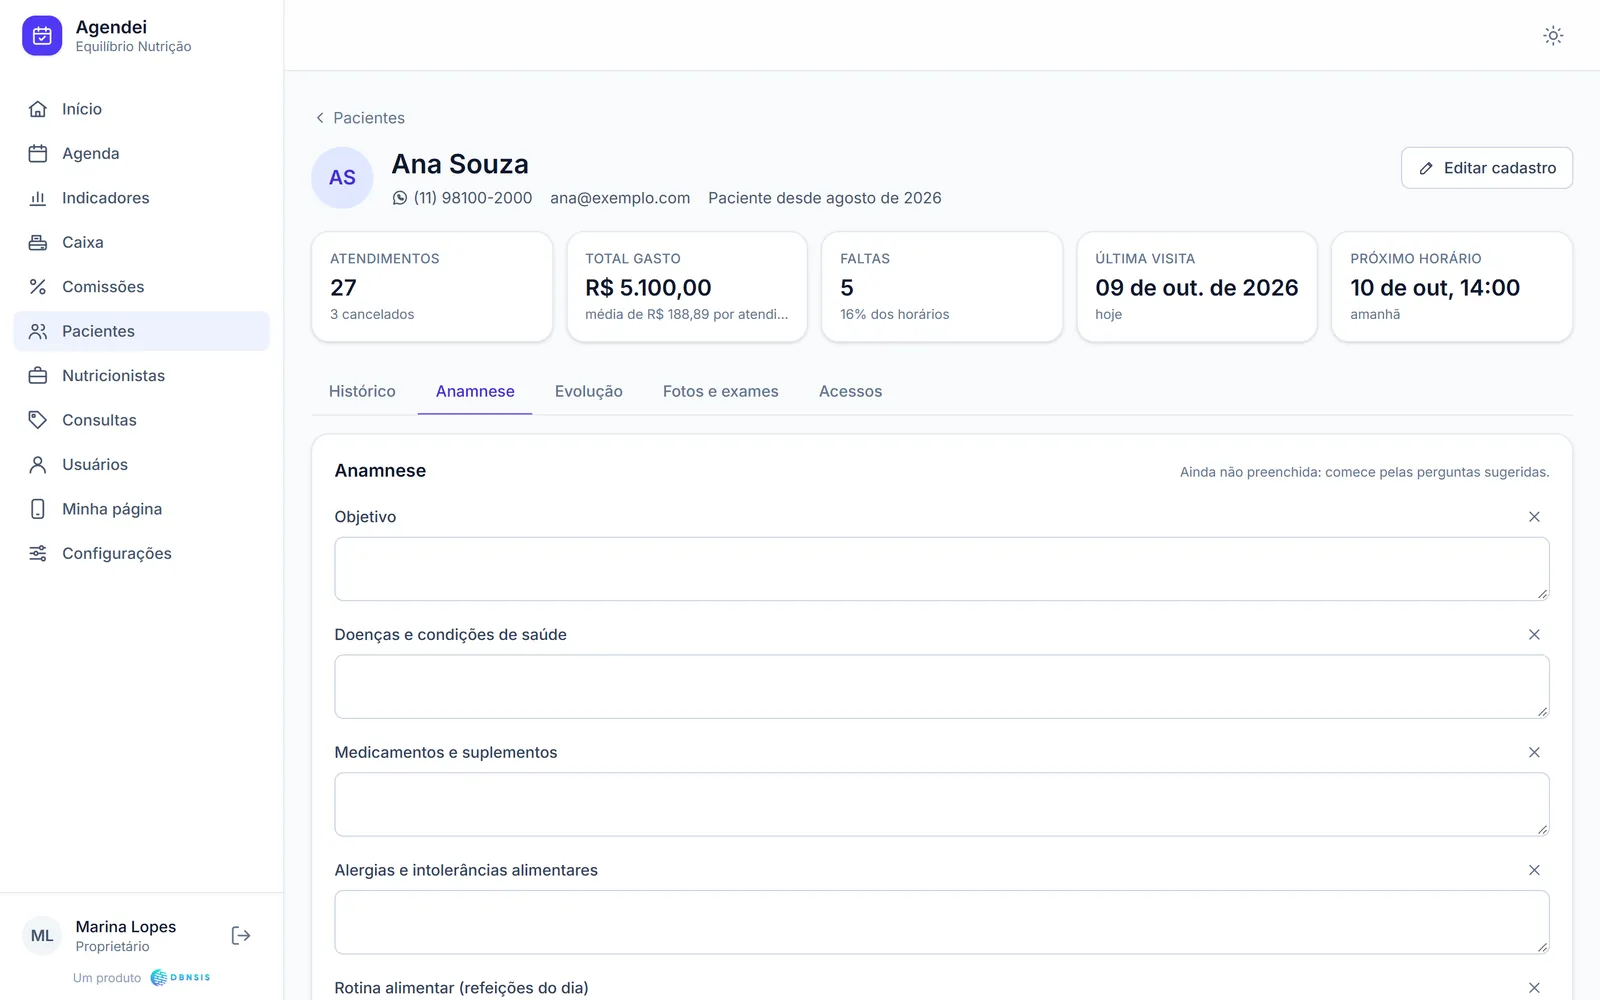Focus the Objetivo text area
This screenshot has height=1000, width=1600.
(942, 569)
